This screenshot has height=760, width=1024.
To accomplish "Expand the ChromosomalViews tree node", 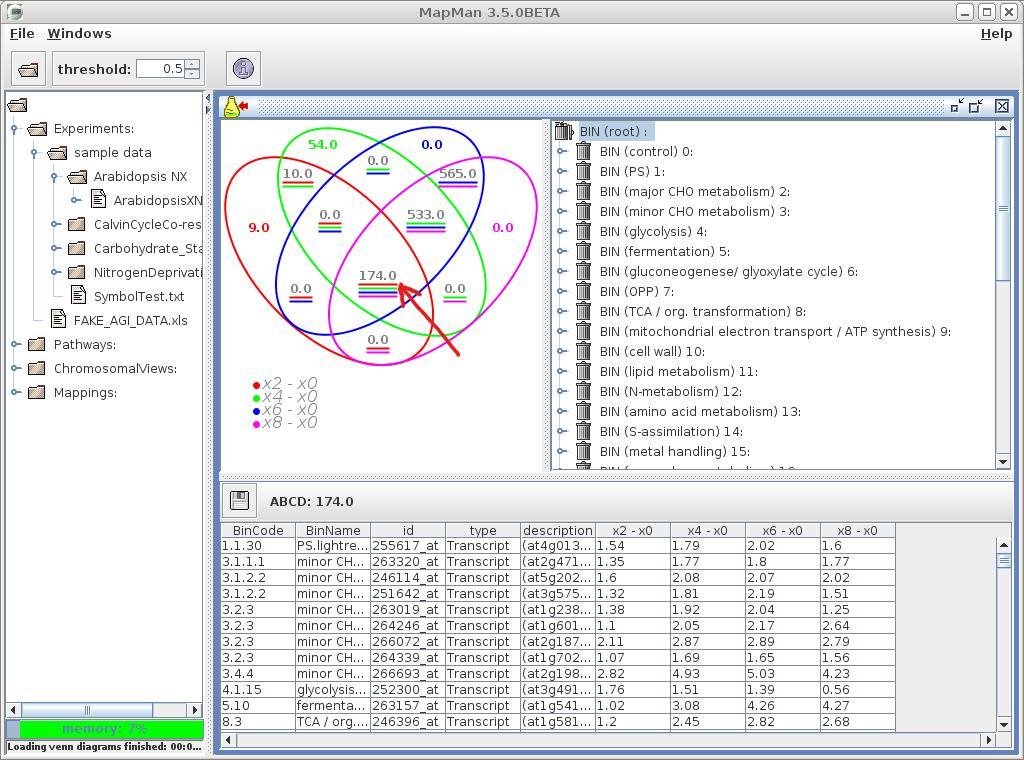I will point(16,368).
